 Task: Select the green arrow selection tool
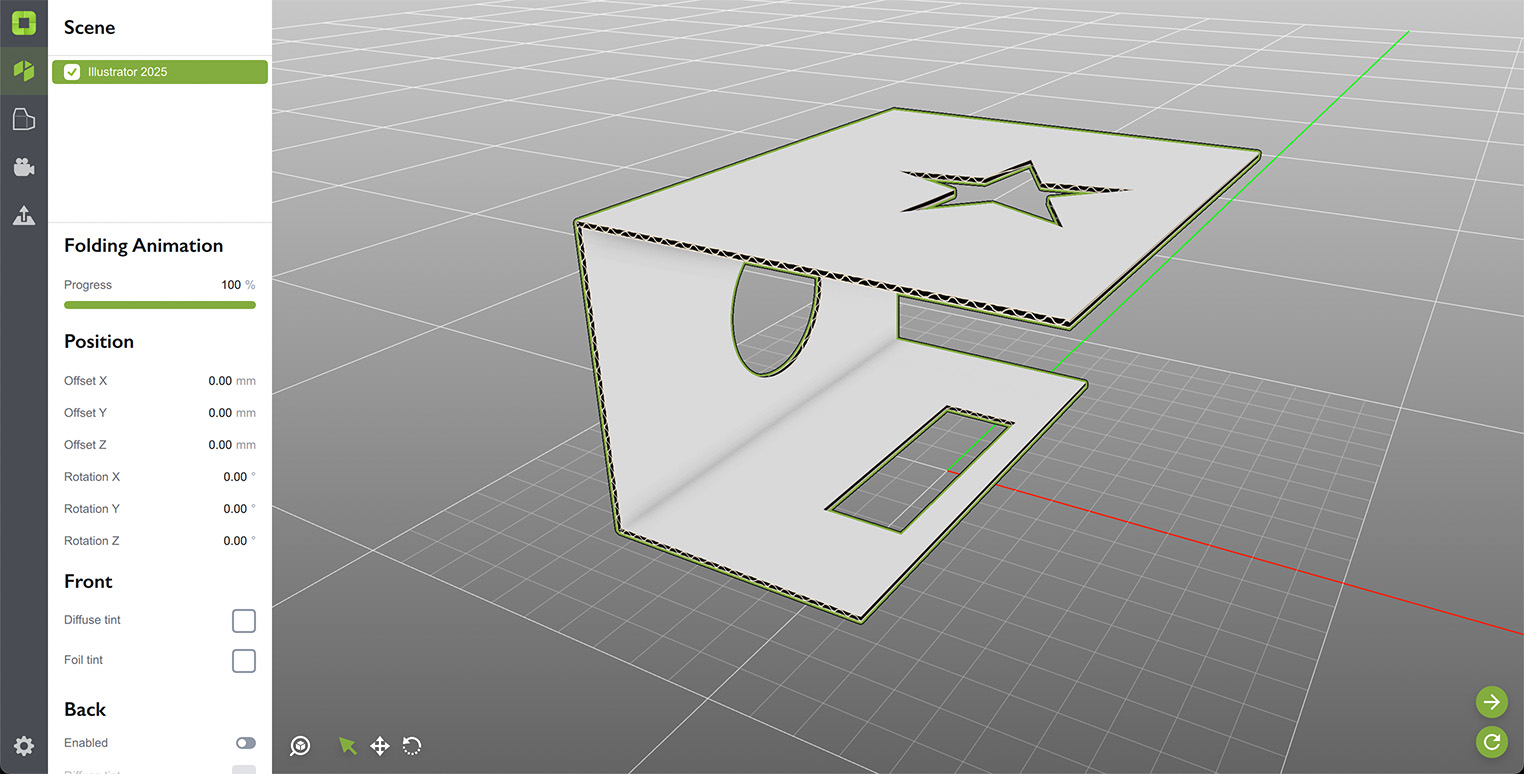(x=347, y=746)
